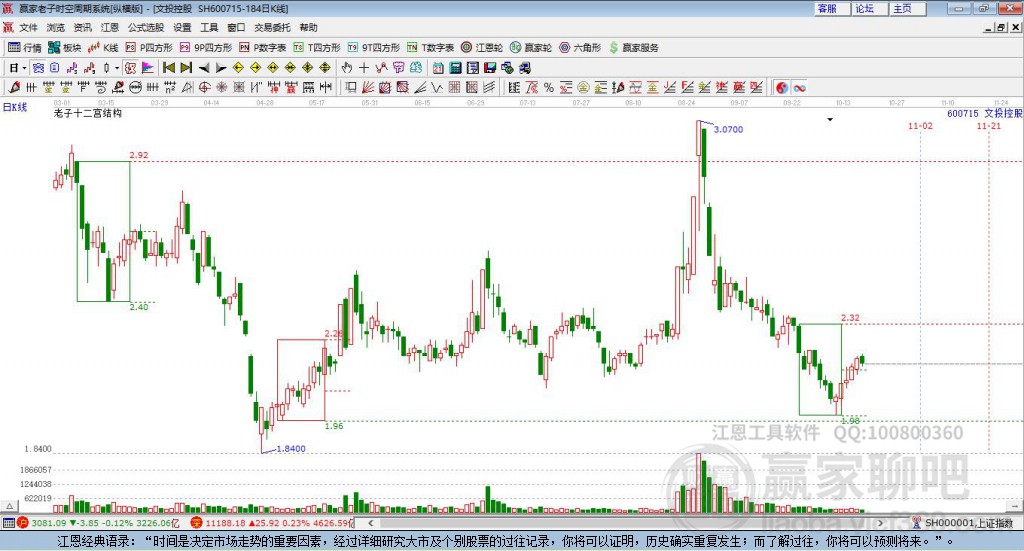1024x551 pixels.
Task: Select the hand pan tool
Action: 347,68
